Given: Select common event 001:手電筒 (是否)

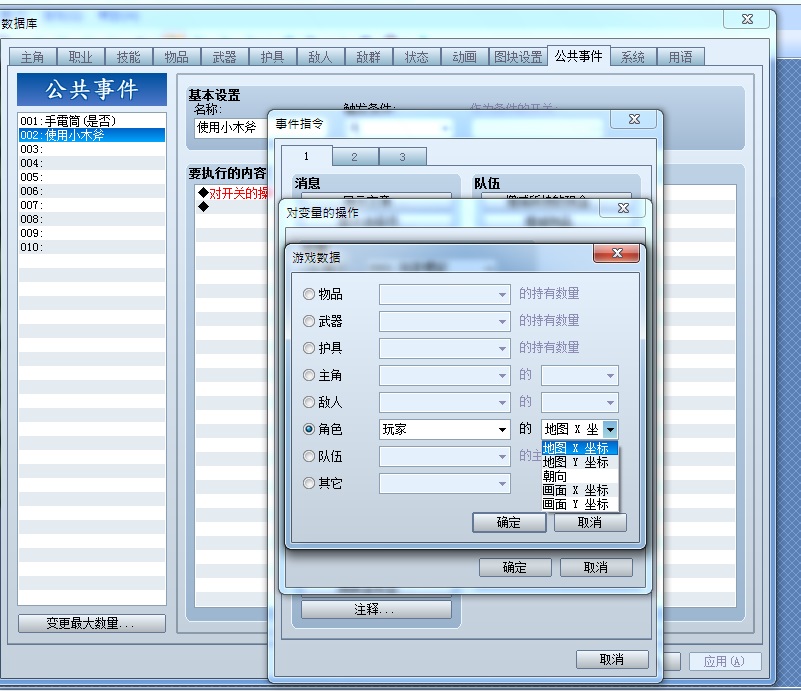Looking at the screenshot, I should [x=92, y=121].
